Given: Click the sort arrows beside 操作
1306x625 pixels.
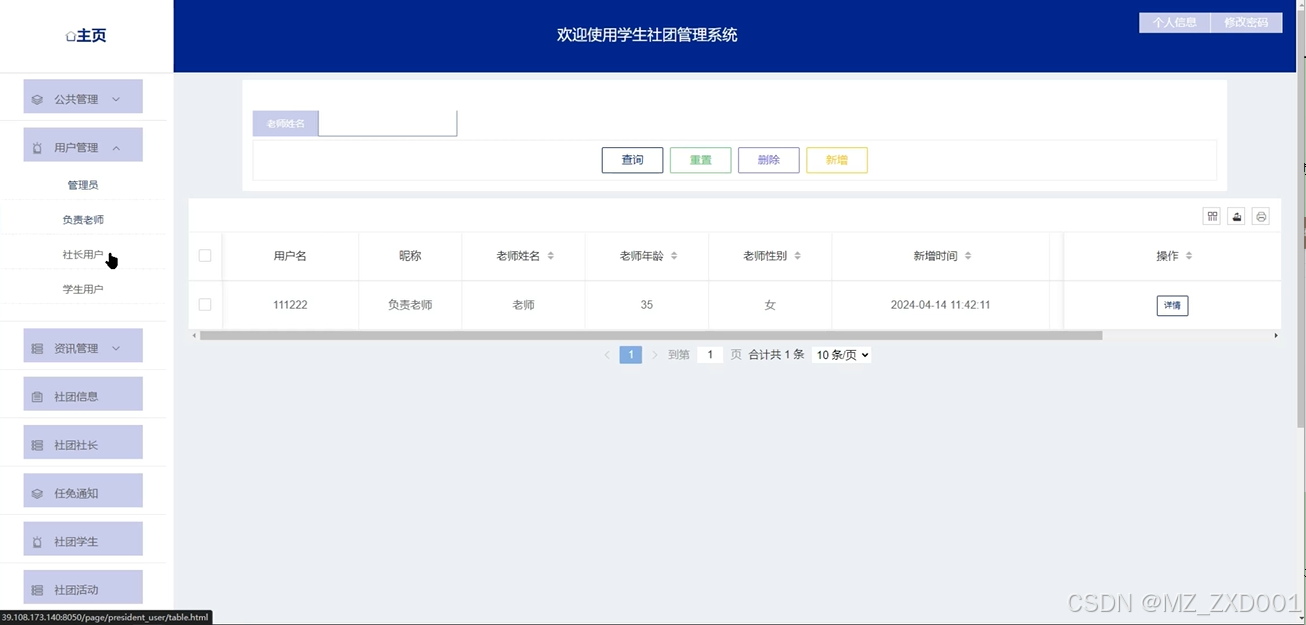Looking at the screenshot, I should 1189,256.
